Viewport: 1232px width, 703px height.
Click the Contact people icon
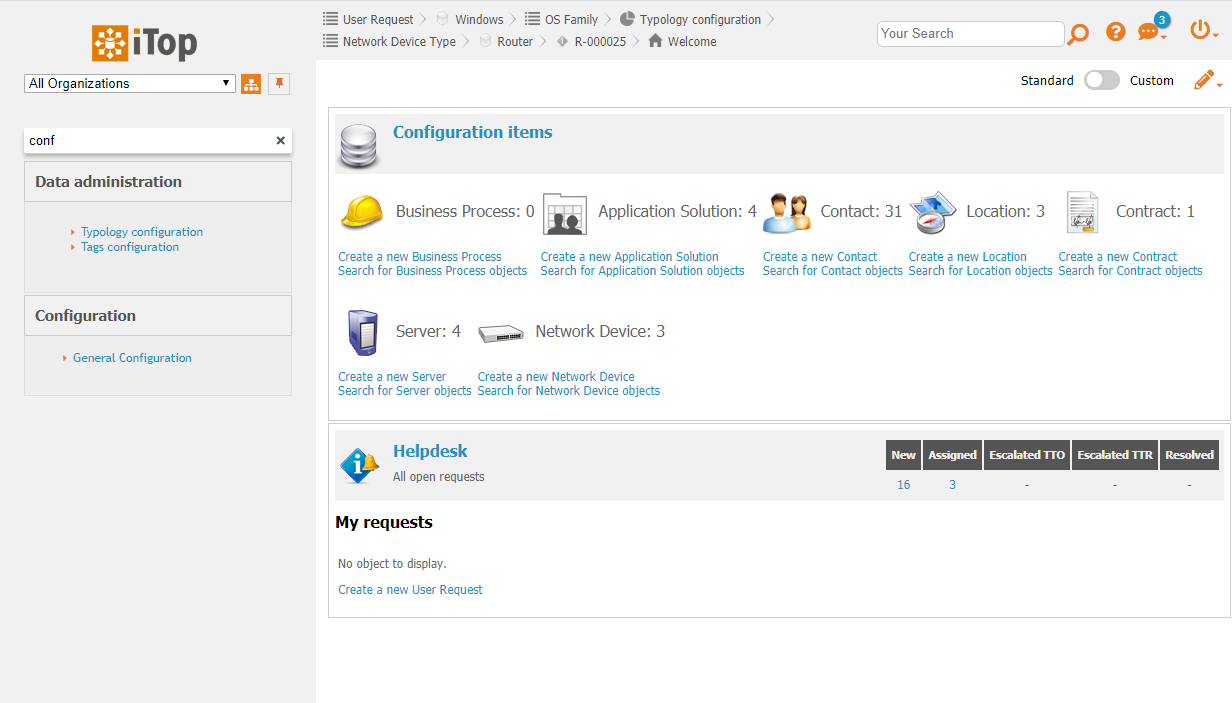786,212
